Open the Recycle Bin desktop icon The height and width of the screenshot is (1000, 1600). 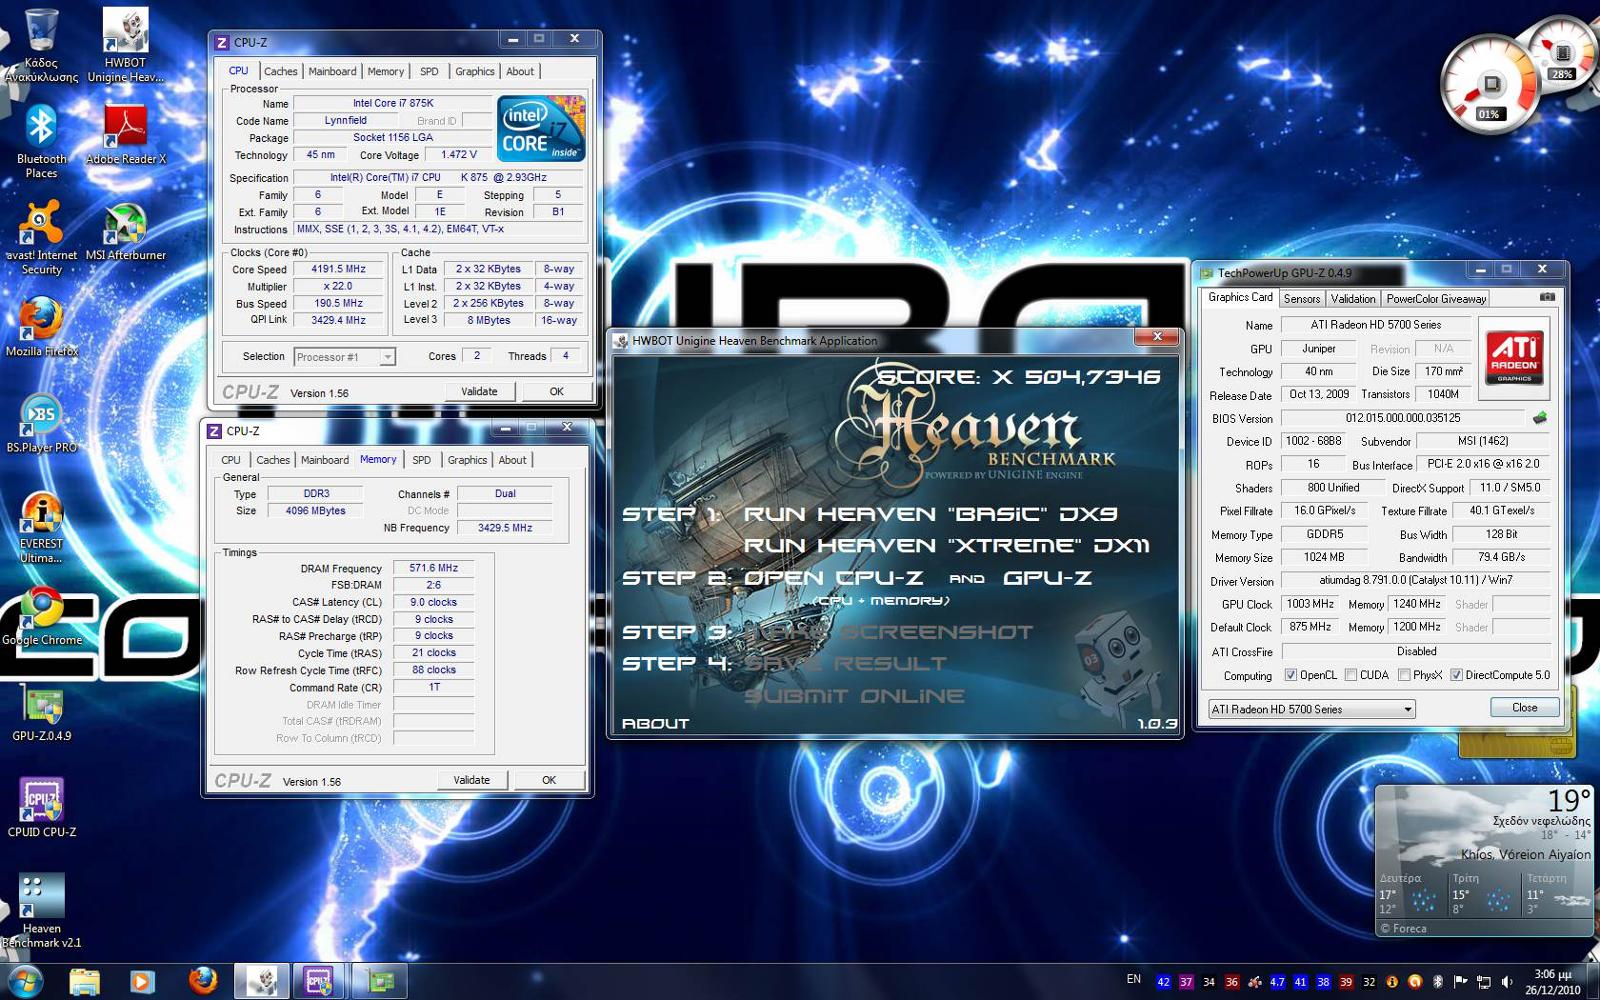41,45
